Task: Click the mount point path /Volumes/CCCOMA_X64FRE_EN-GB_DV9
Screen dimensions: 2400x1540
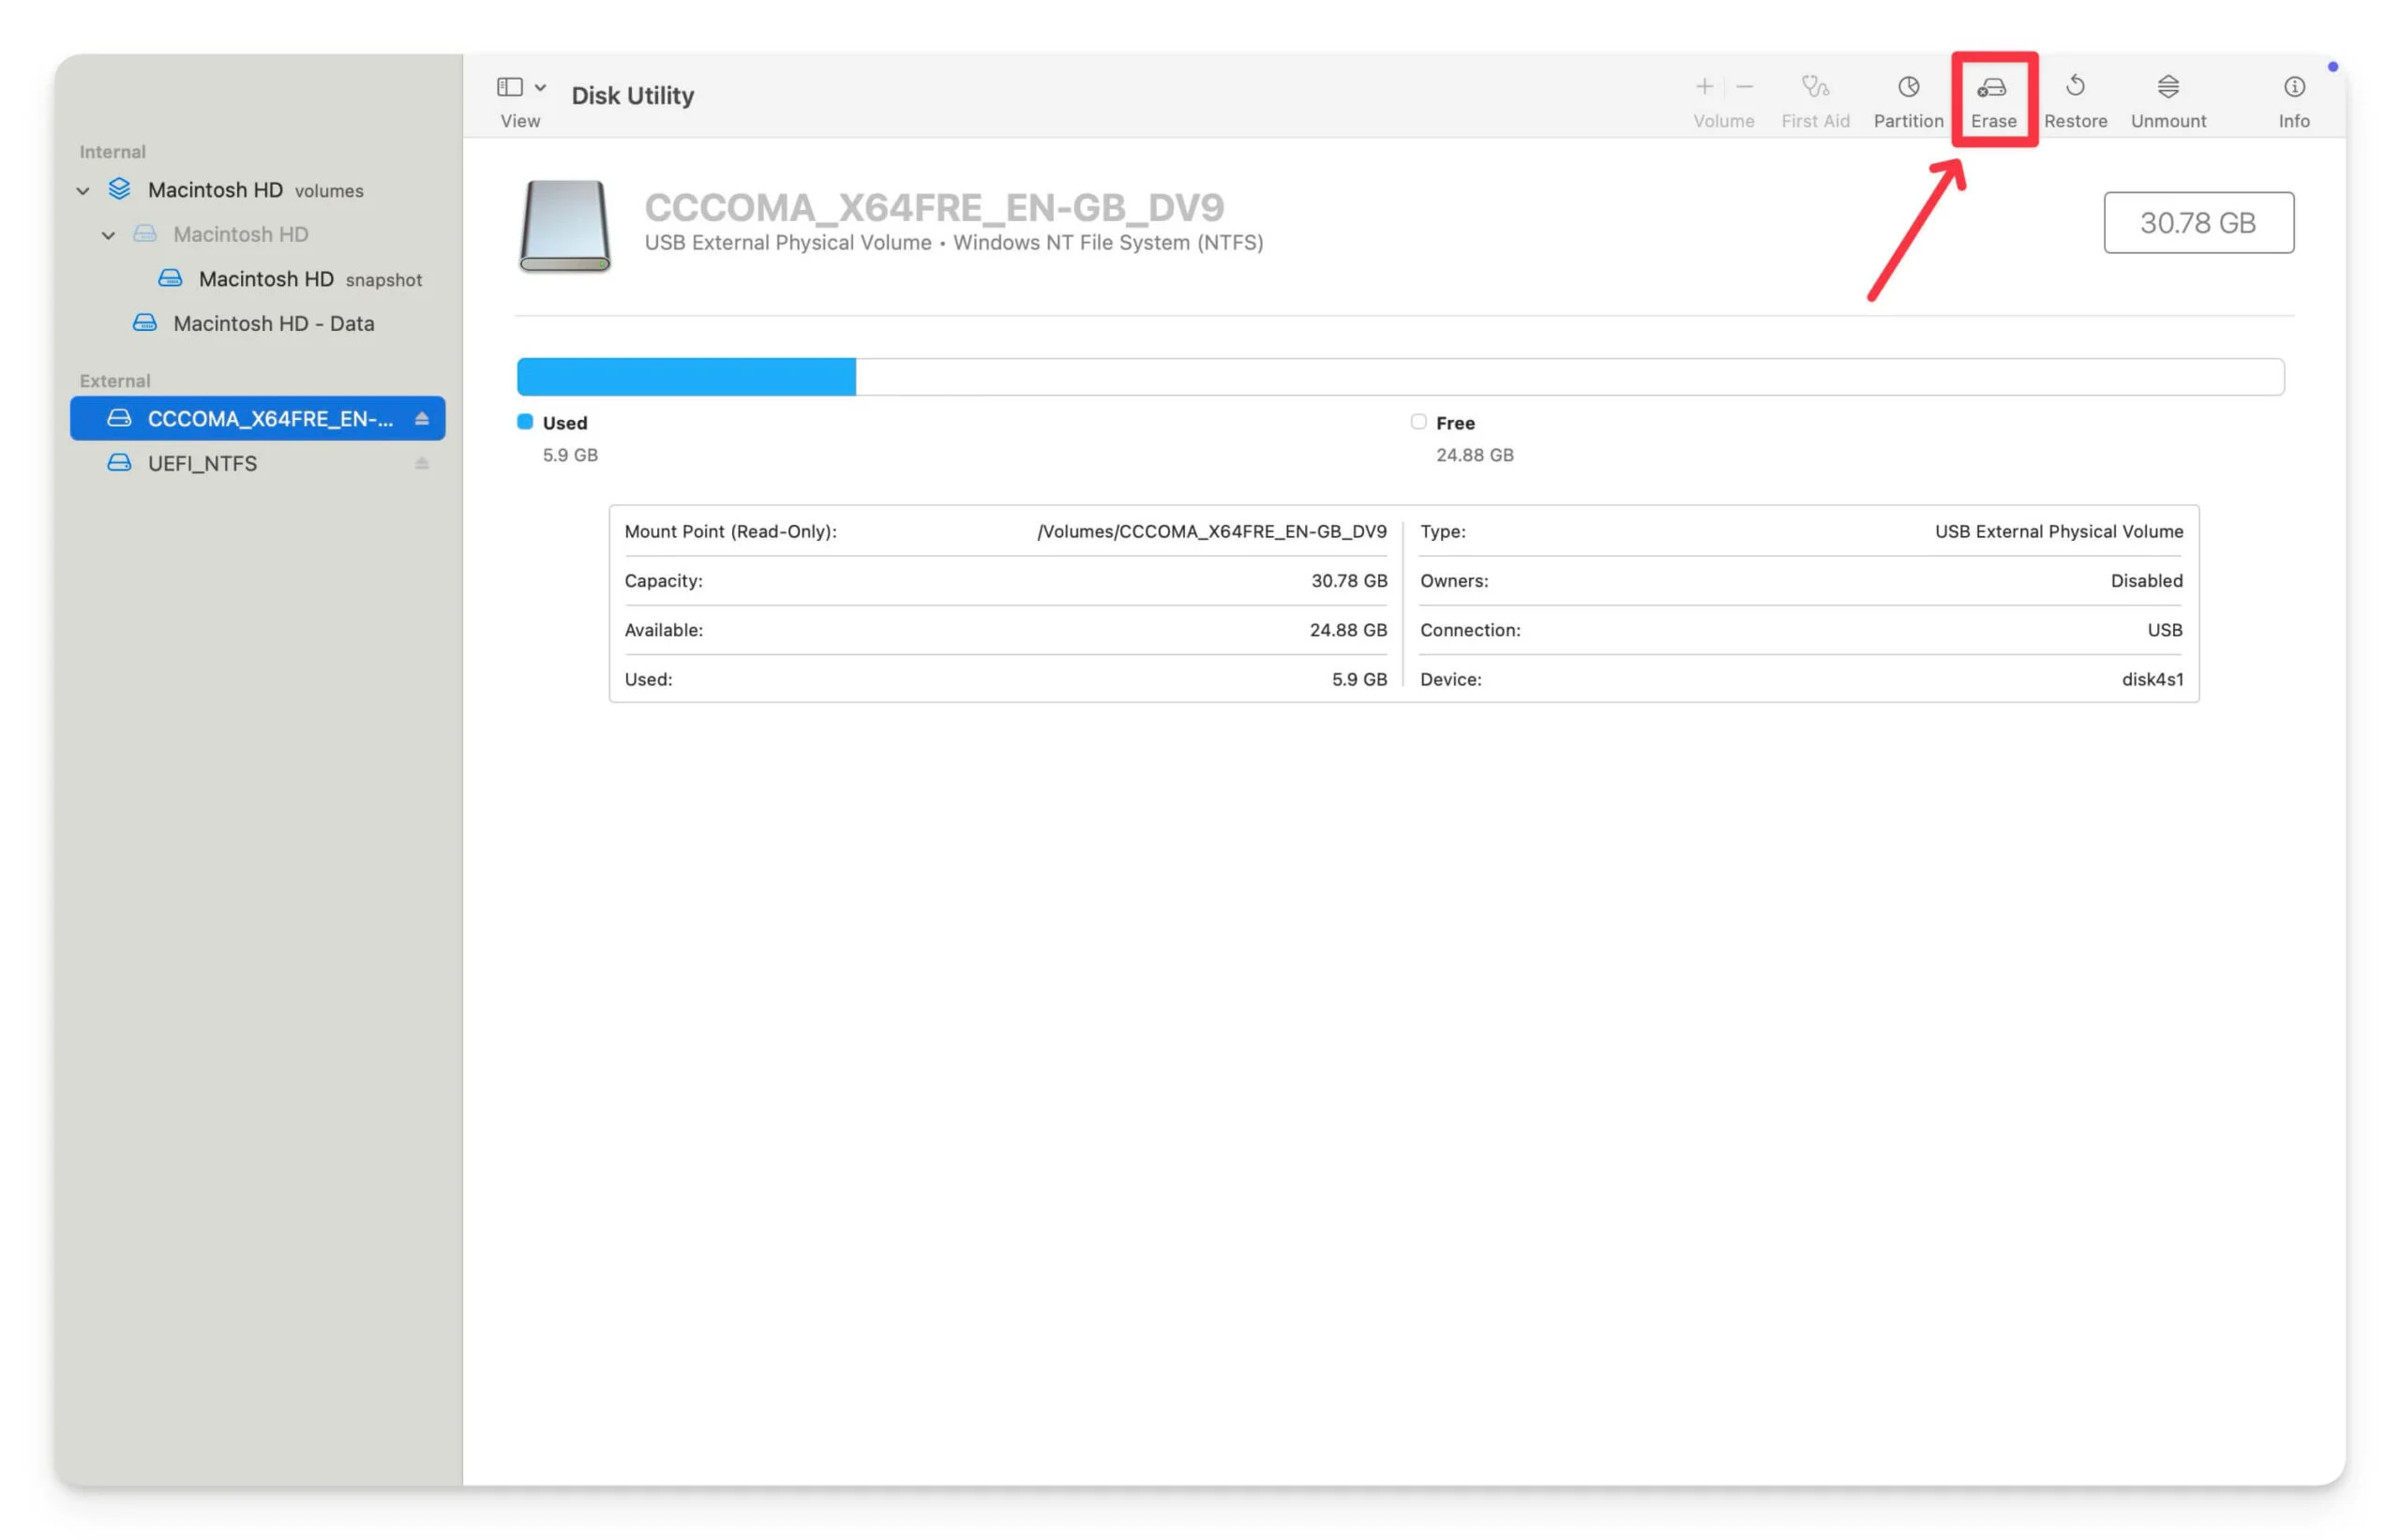Action: [1211, 531]
